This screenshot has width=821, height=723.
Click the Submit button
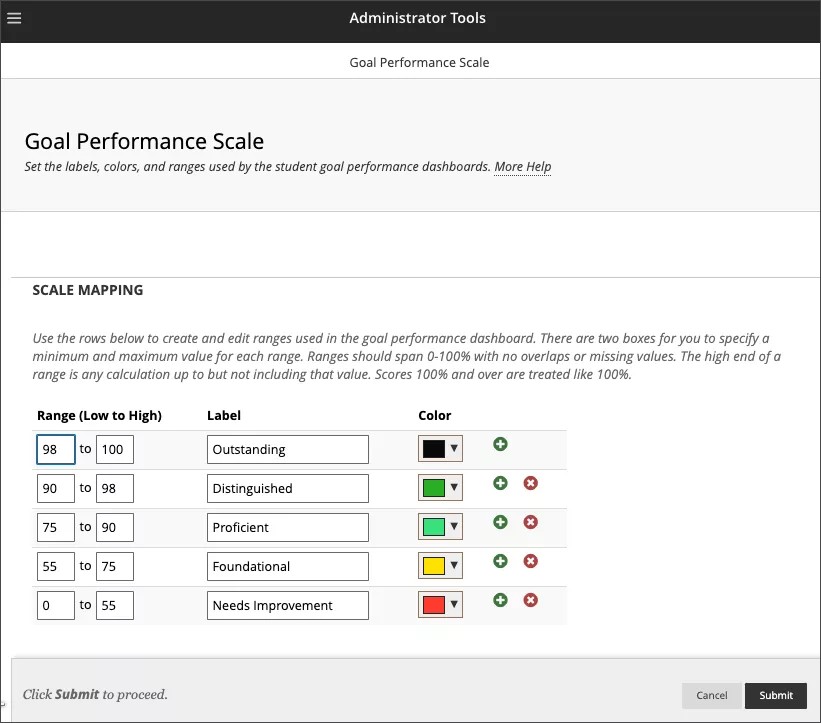tap(776, 695)
